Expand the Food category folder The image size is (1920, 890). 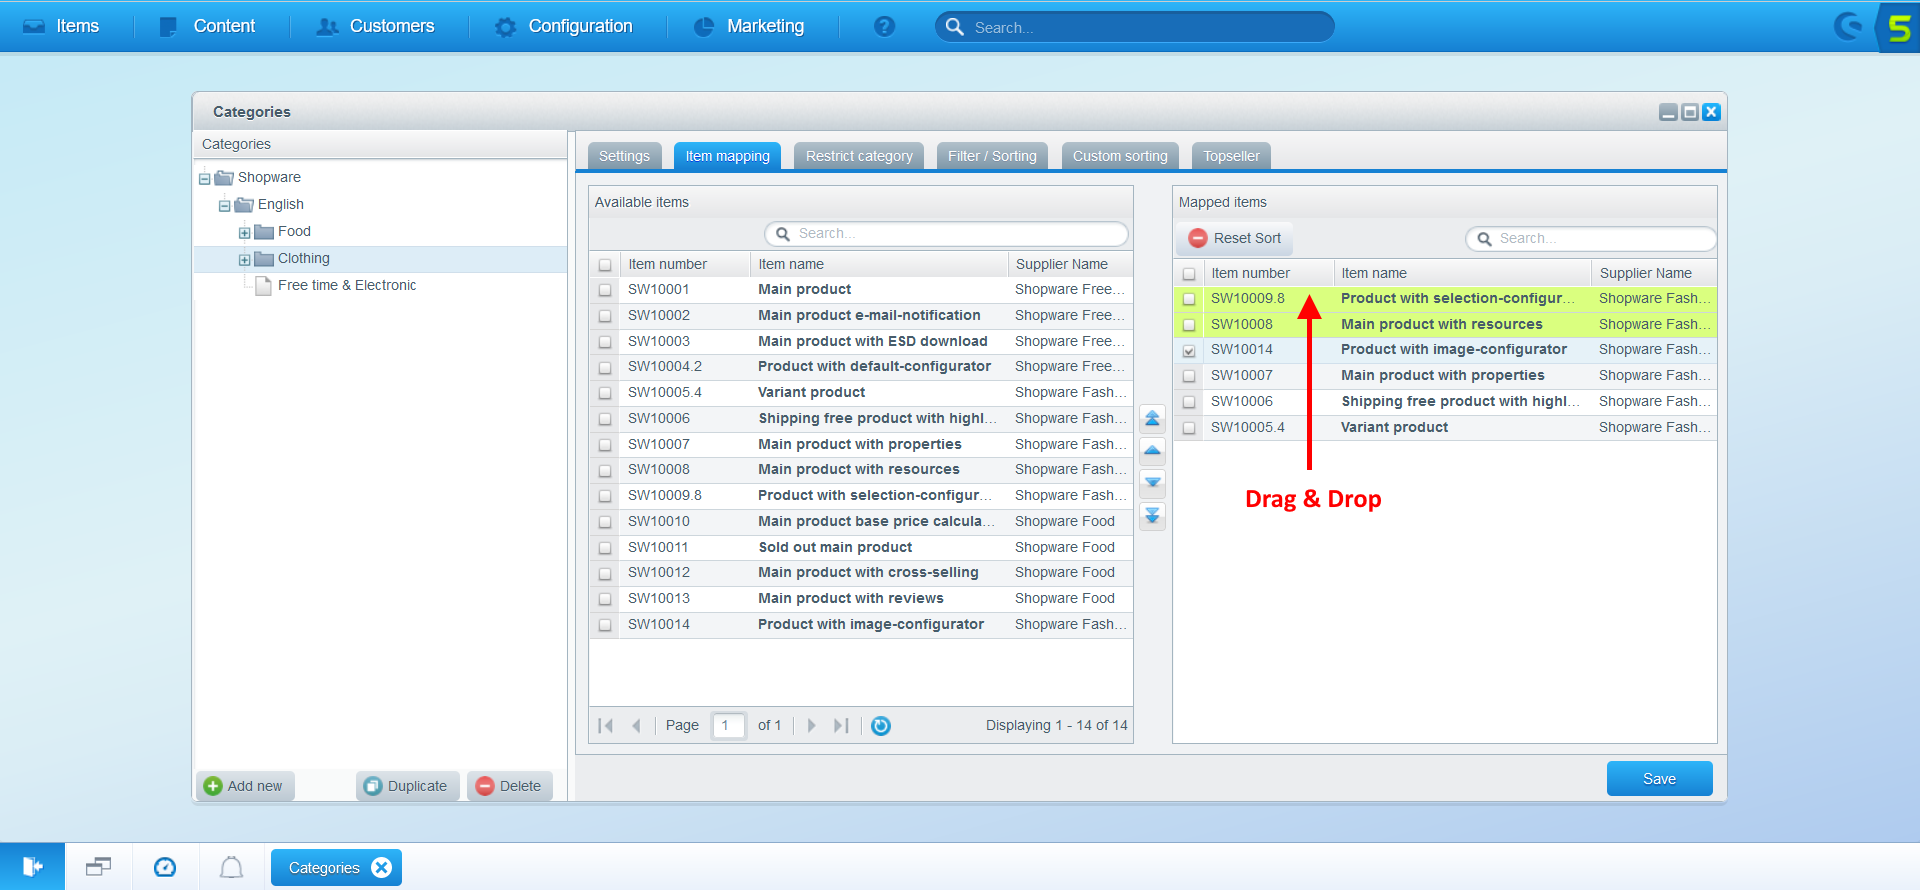pos(244,233)
